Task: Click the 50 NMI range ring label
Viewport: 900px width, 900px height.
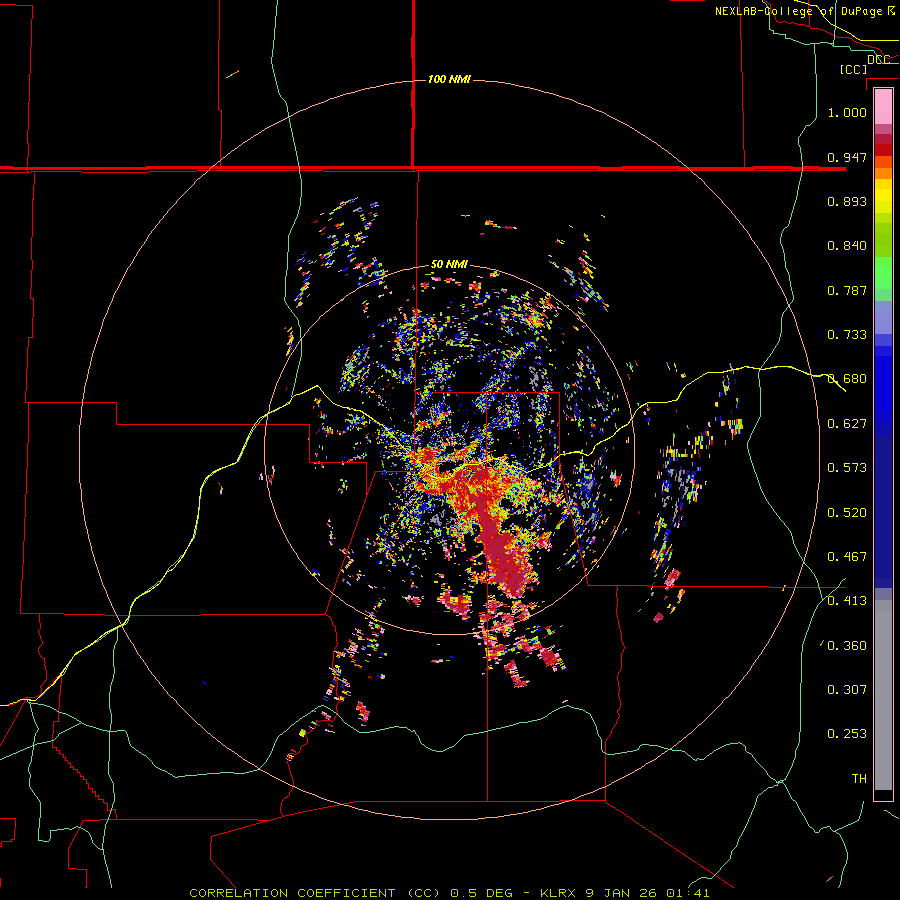Action: (x=449, y=264)
